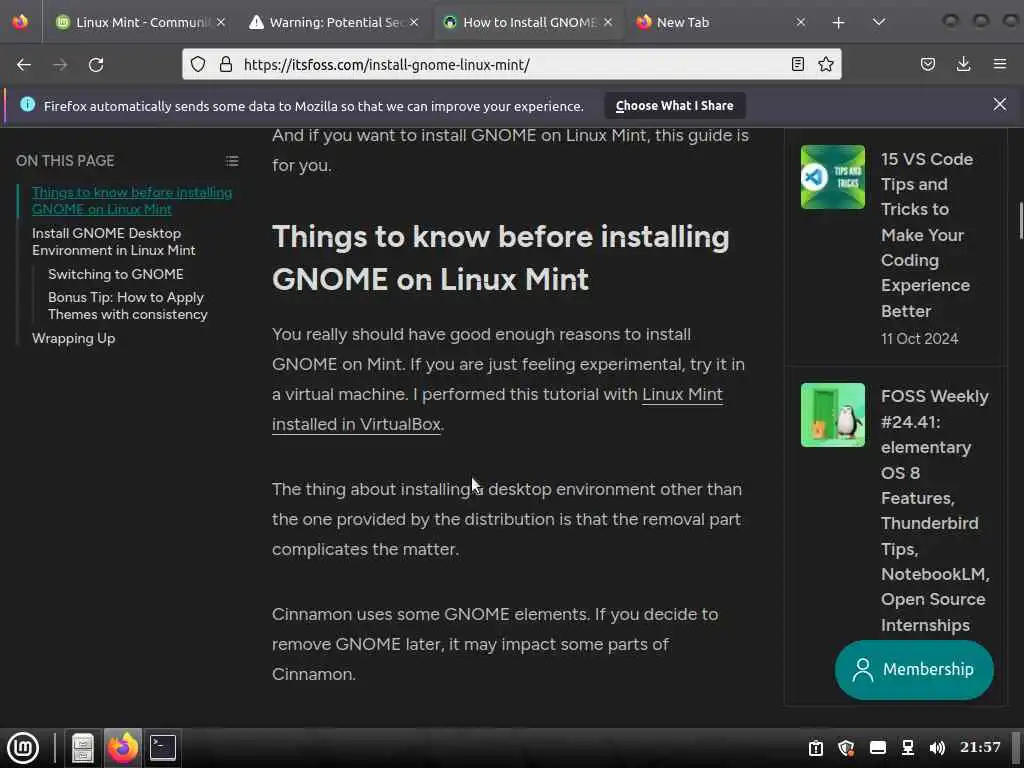Reload the current page
Screen dimensions: 1024x768
96,65
